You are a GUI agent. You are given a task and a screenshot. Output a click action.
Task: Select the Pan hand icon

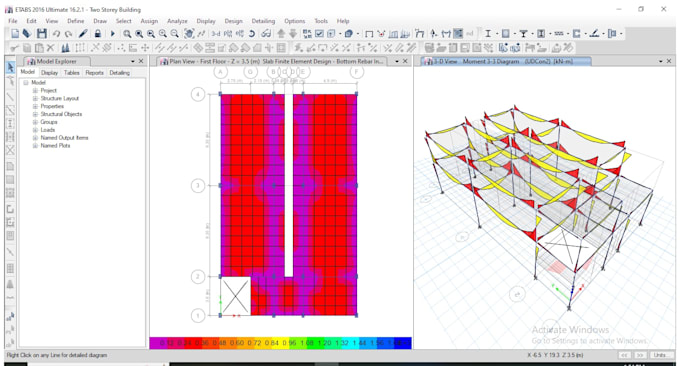tap(189, 33)
